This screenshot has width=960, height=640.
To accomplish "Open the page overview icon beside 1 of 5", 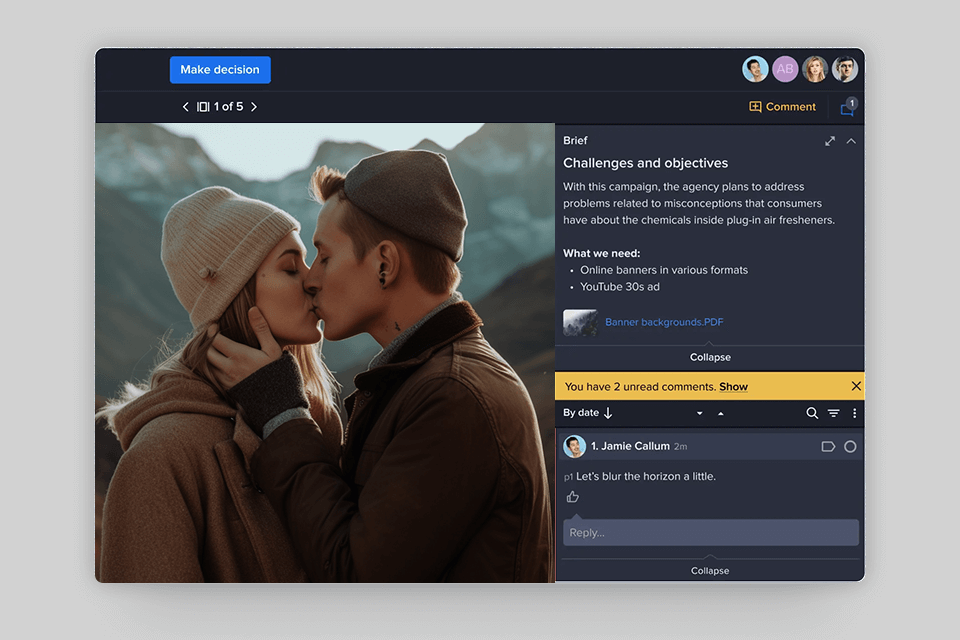I will (x=203, y=107).
